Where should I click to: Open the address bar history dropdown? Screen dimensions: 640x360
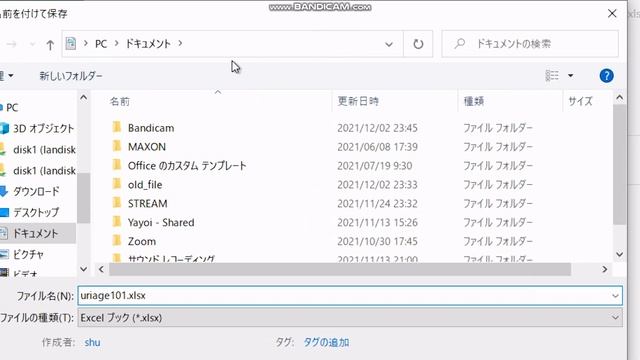(x=389, y=44)
